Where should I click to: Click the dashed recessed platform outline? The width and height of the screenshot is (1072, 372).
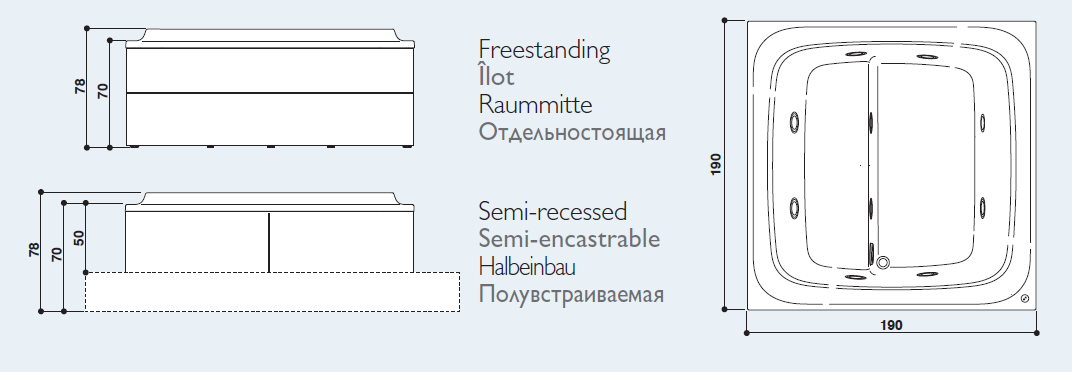[272, 292]
